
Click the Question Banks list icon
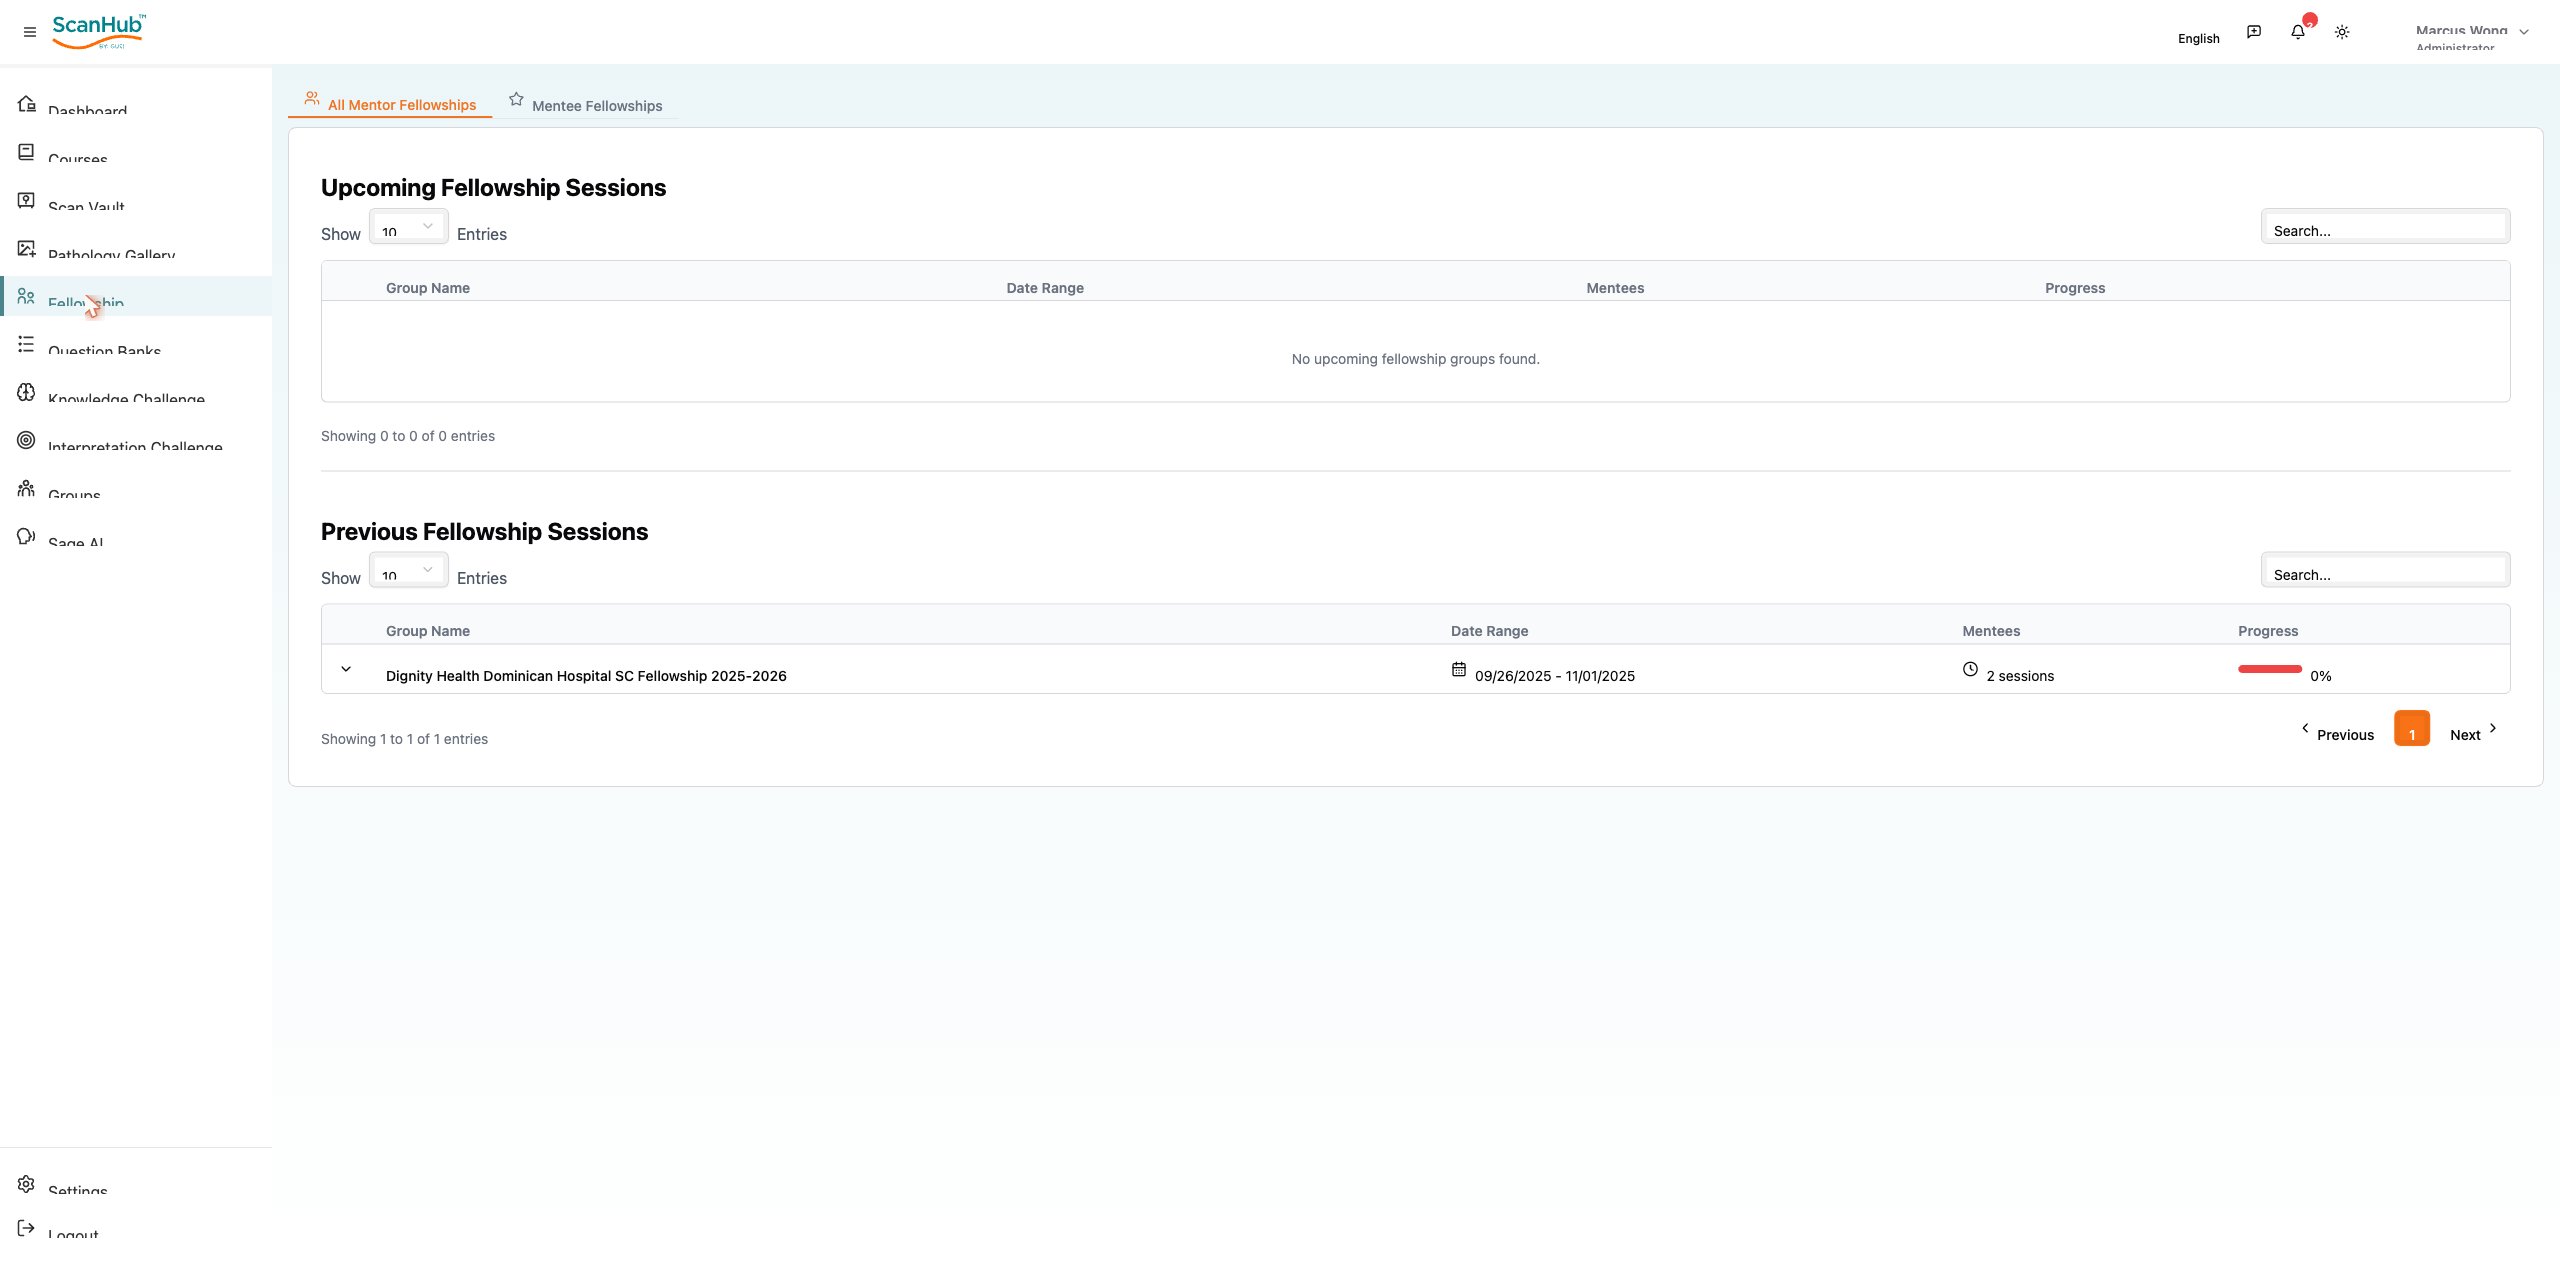(26, 344)
